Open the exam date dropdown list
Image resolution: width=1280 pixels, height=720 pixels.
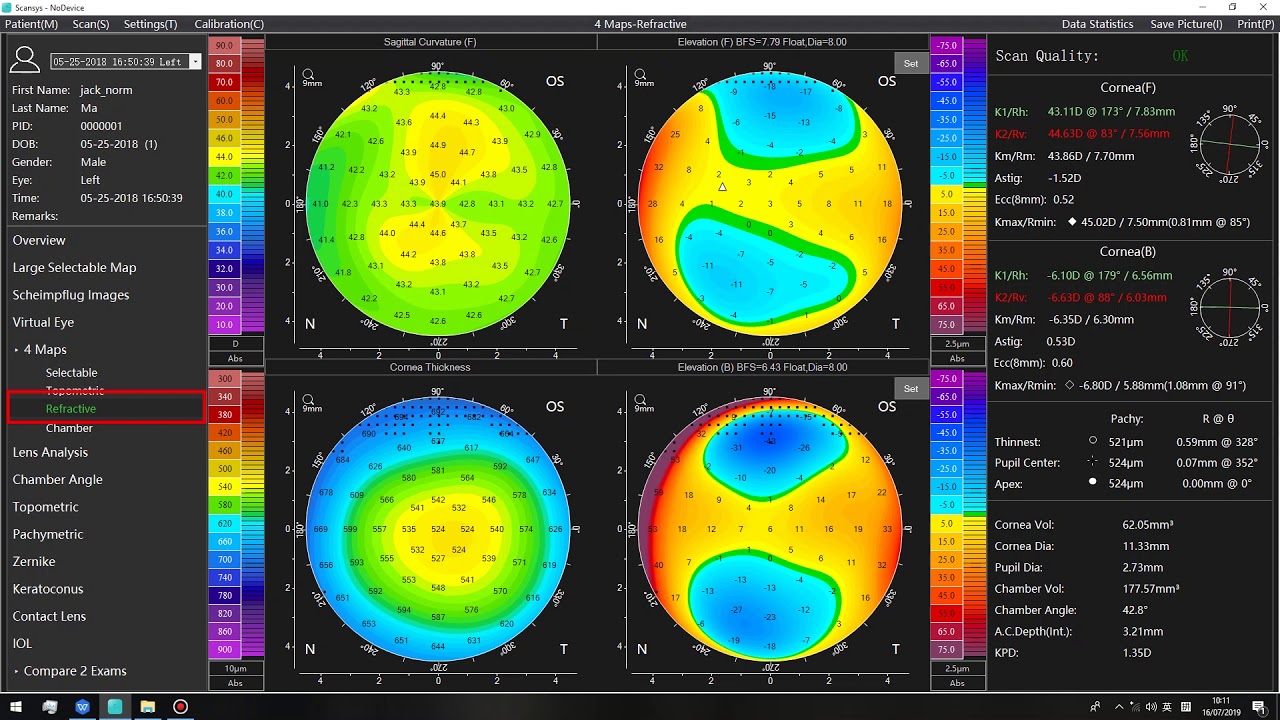point(195,62)
